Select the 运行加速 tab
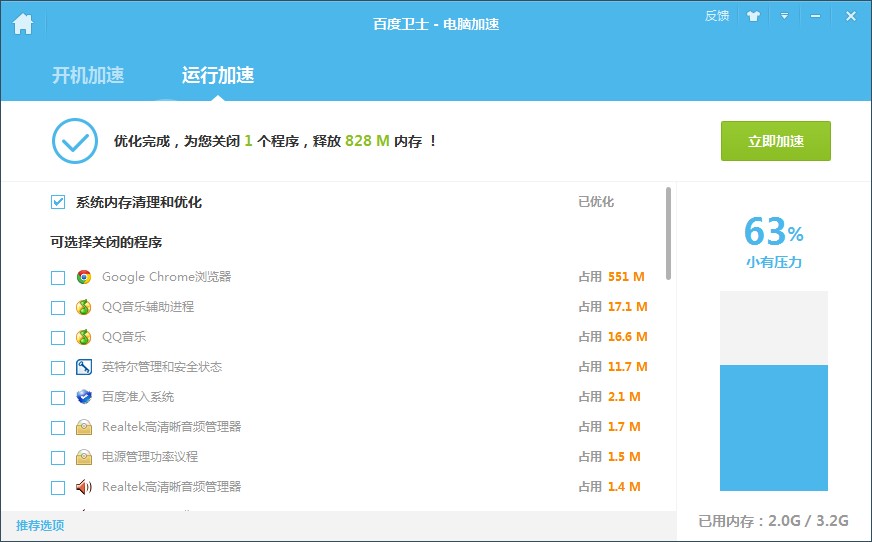The width and height of the screenshot is (872, 542). [x=218, y=75]
